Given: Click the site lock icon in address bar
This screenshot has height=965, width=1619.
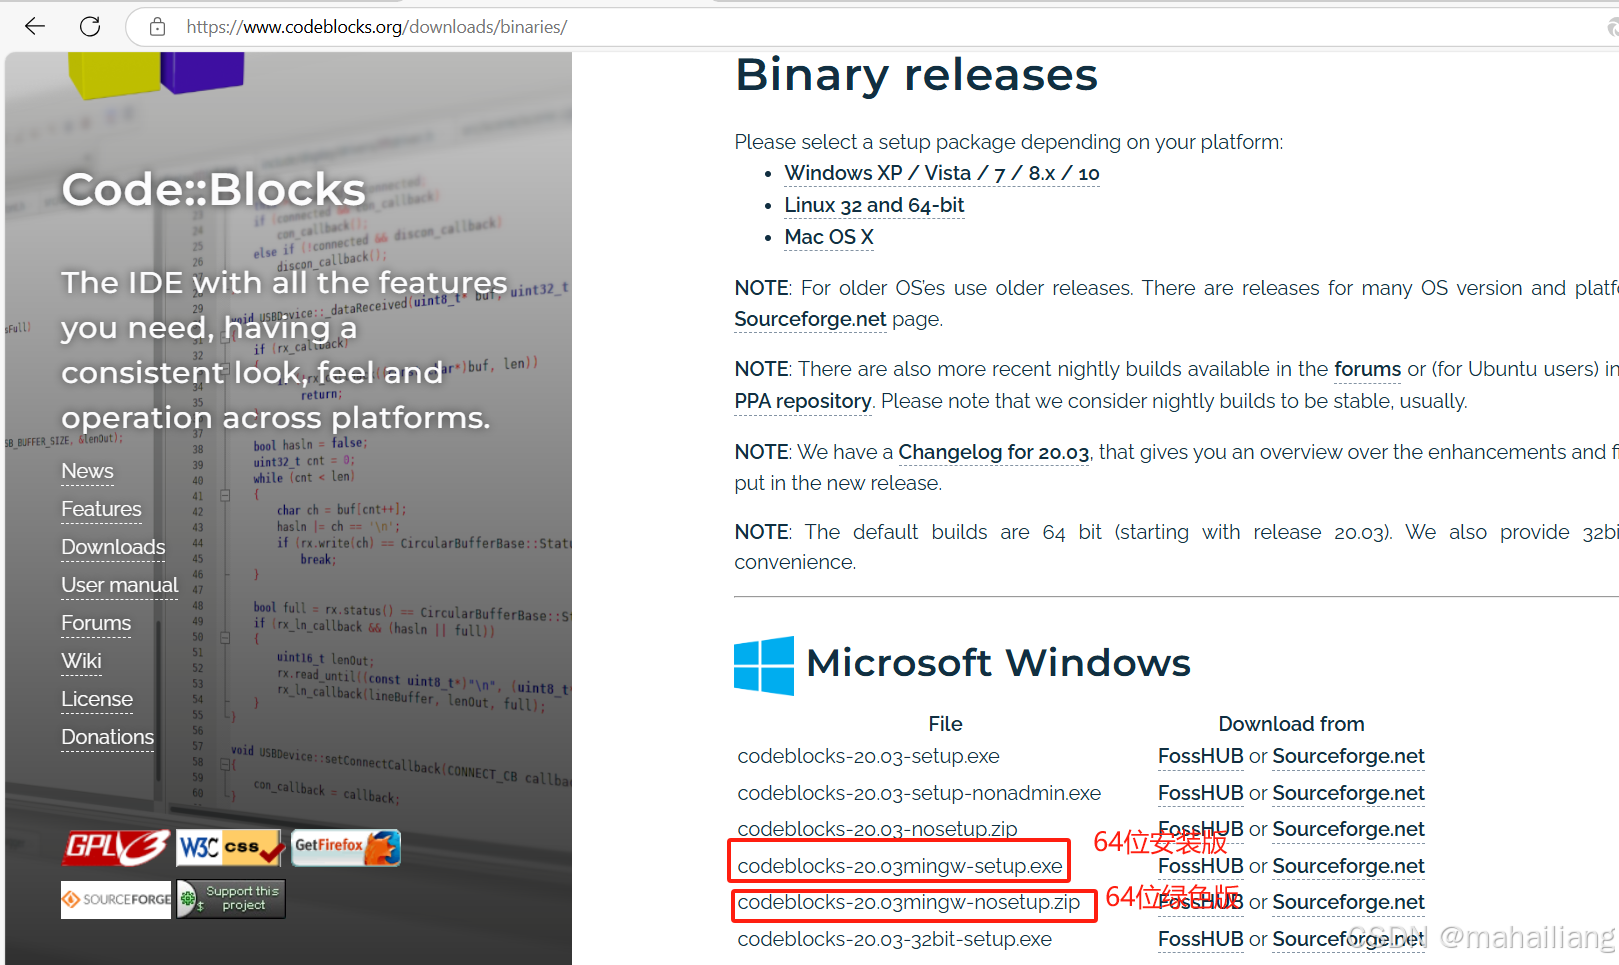Looking at the screenshot, I should (x=157, y=27).
